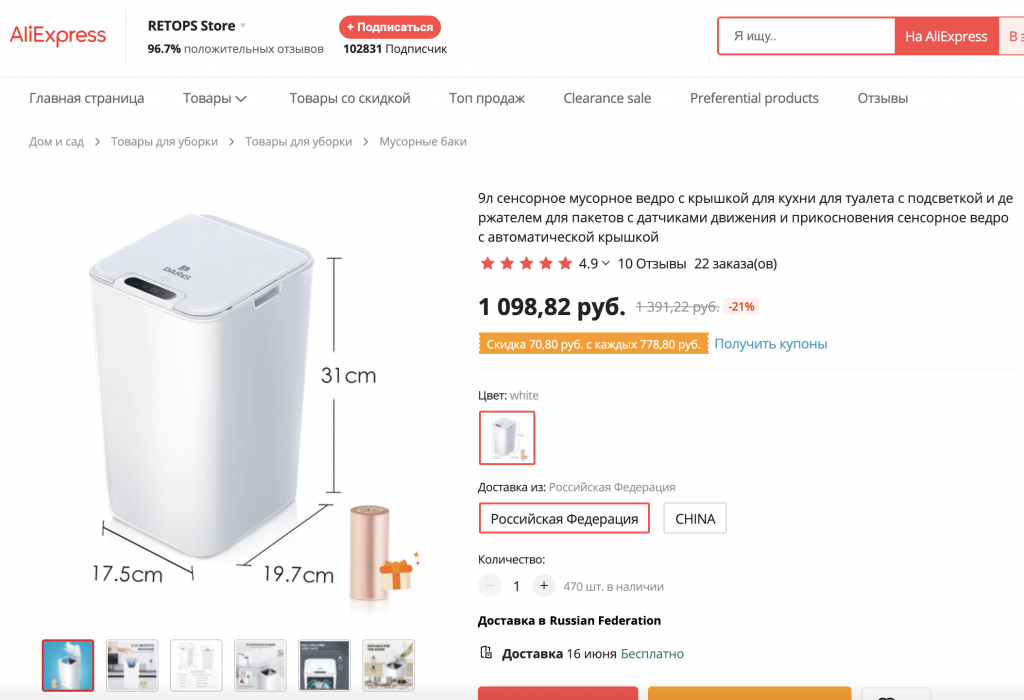Select shipping from CHINA
1024x700 pixels.
click(x=695, y=519)
